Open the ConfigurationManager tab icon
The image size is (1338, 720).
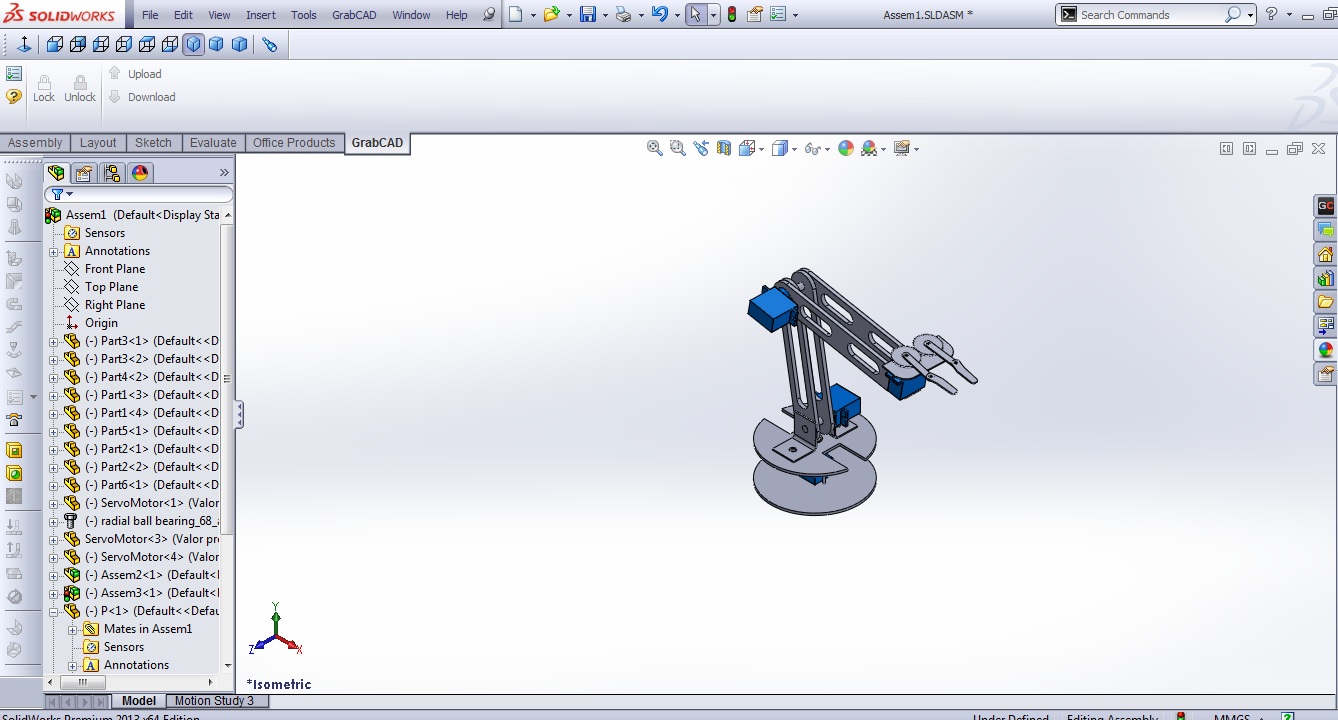coord(112,173)
